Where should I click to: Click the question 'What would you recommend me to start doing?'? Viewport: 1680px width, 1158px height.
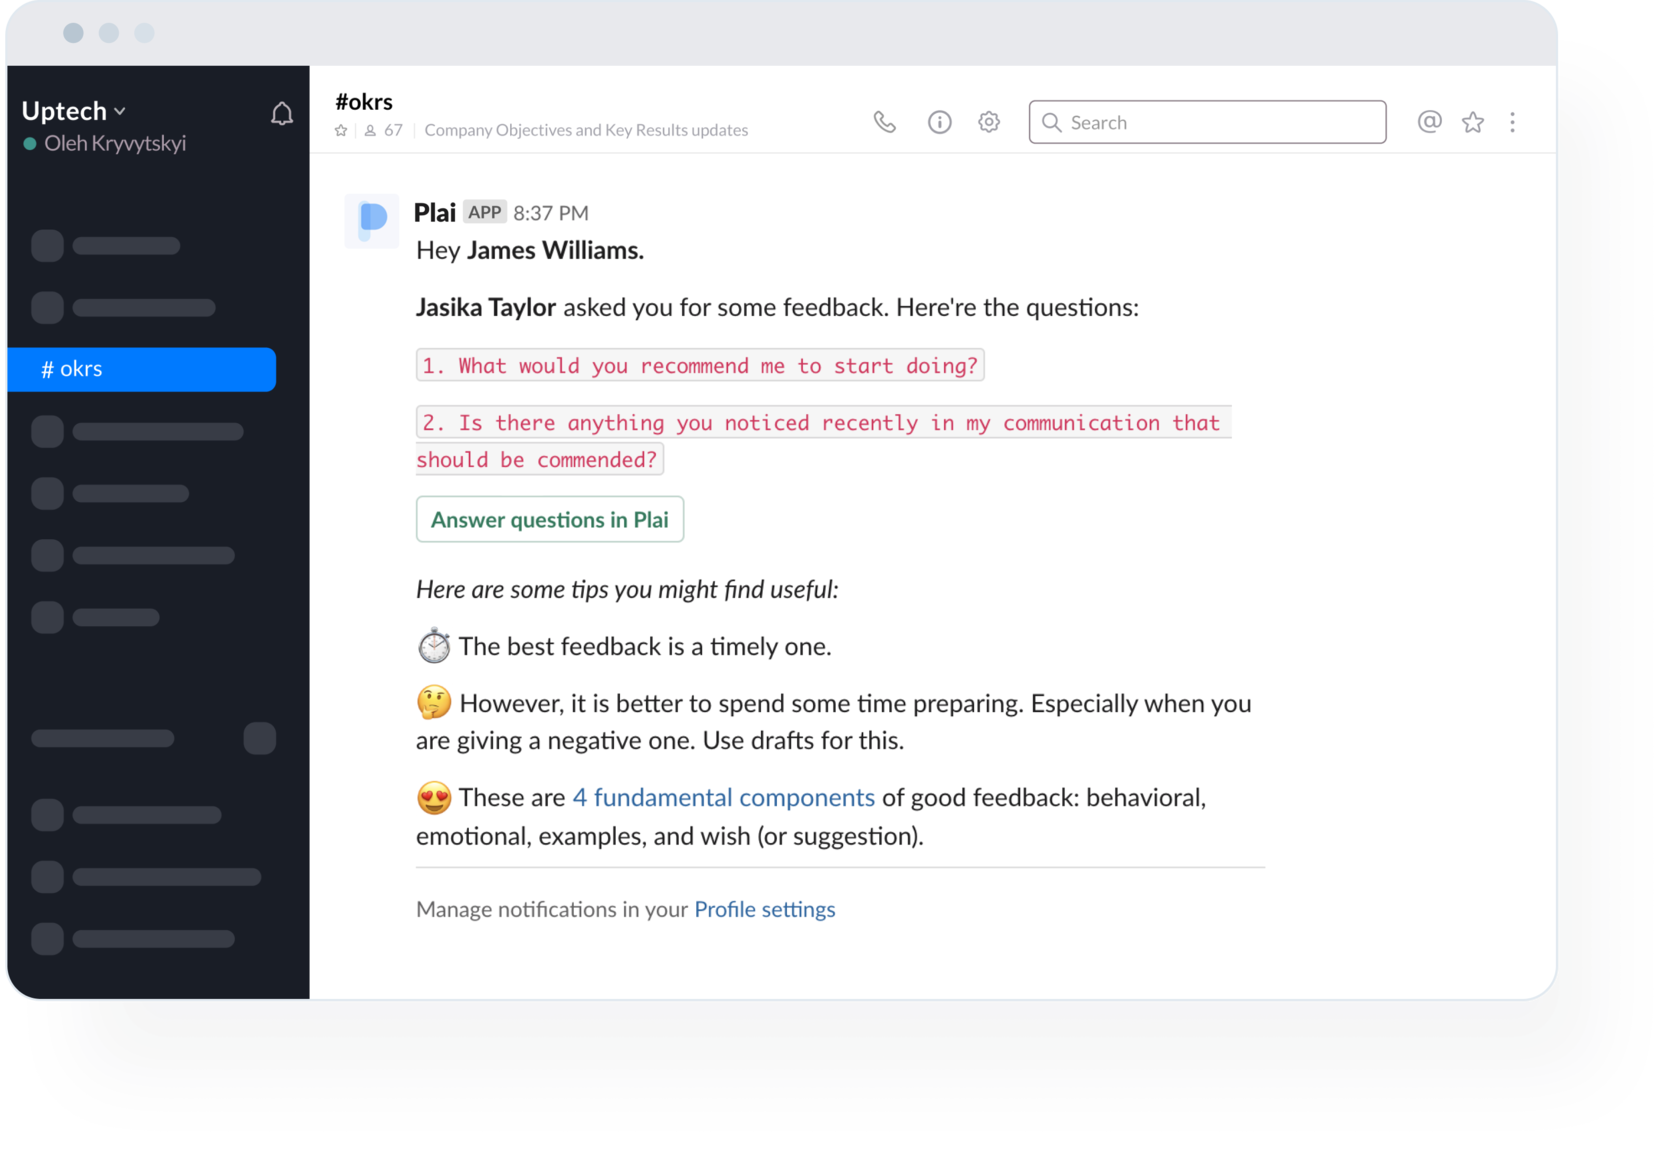(700, 365)
